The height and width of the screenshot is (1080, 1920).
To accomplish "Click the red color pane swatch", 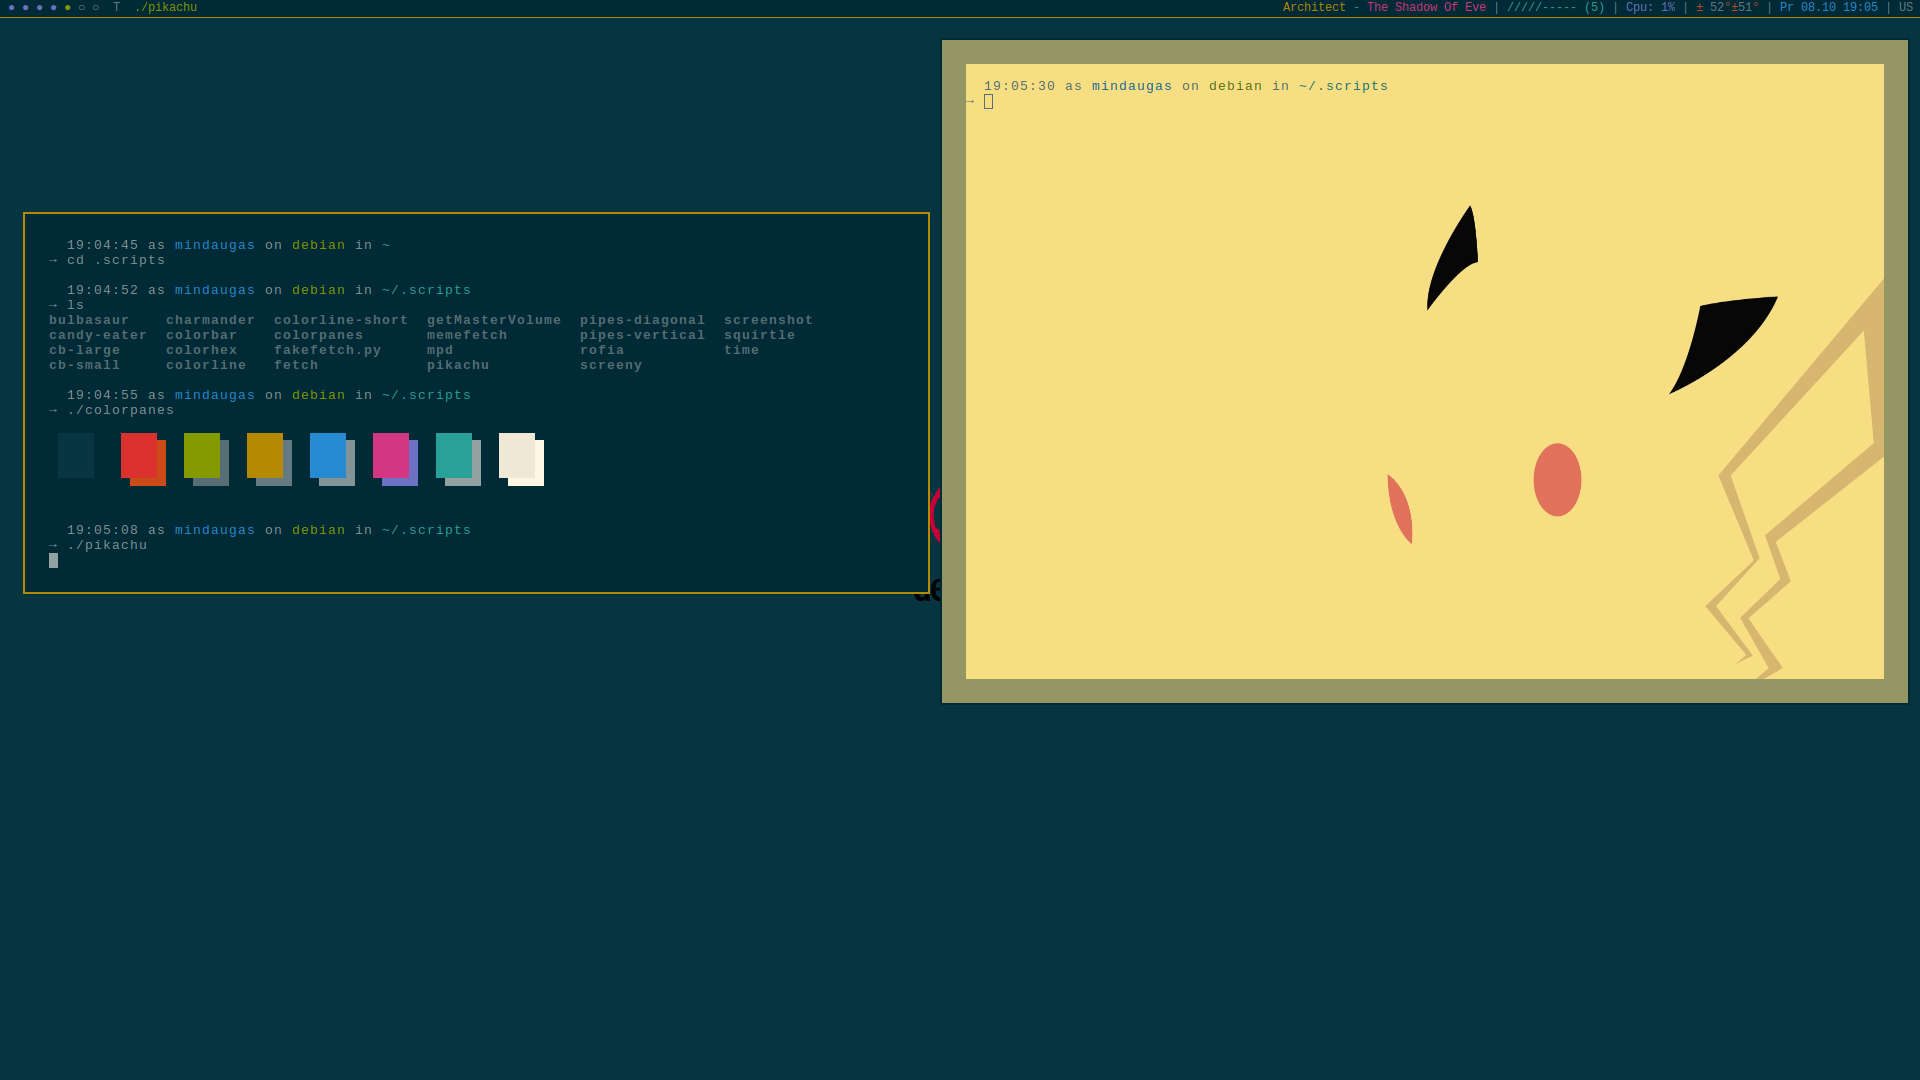I will coord(139,456).
